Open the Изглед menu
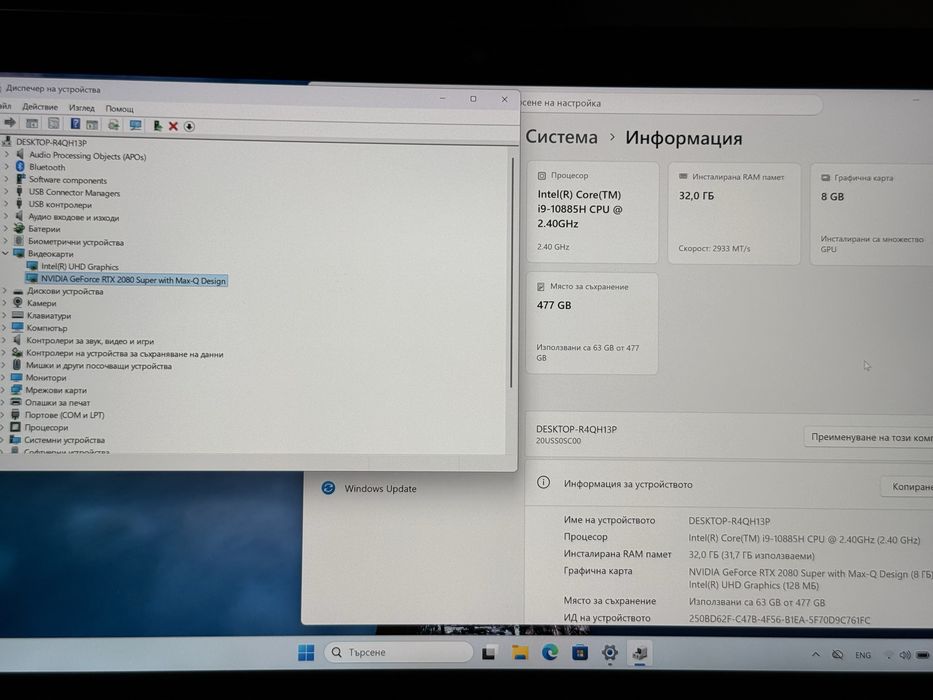Viewport: 933px width, 700px height. (82, 108)
